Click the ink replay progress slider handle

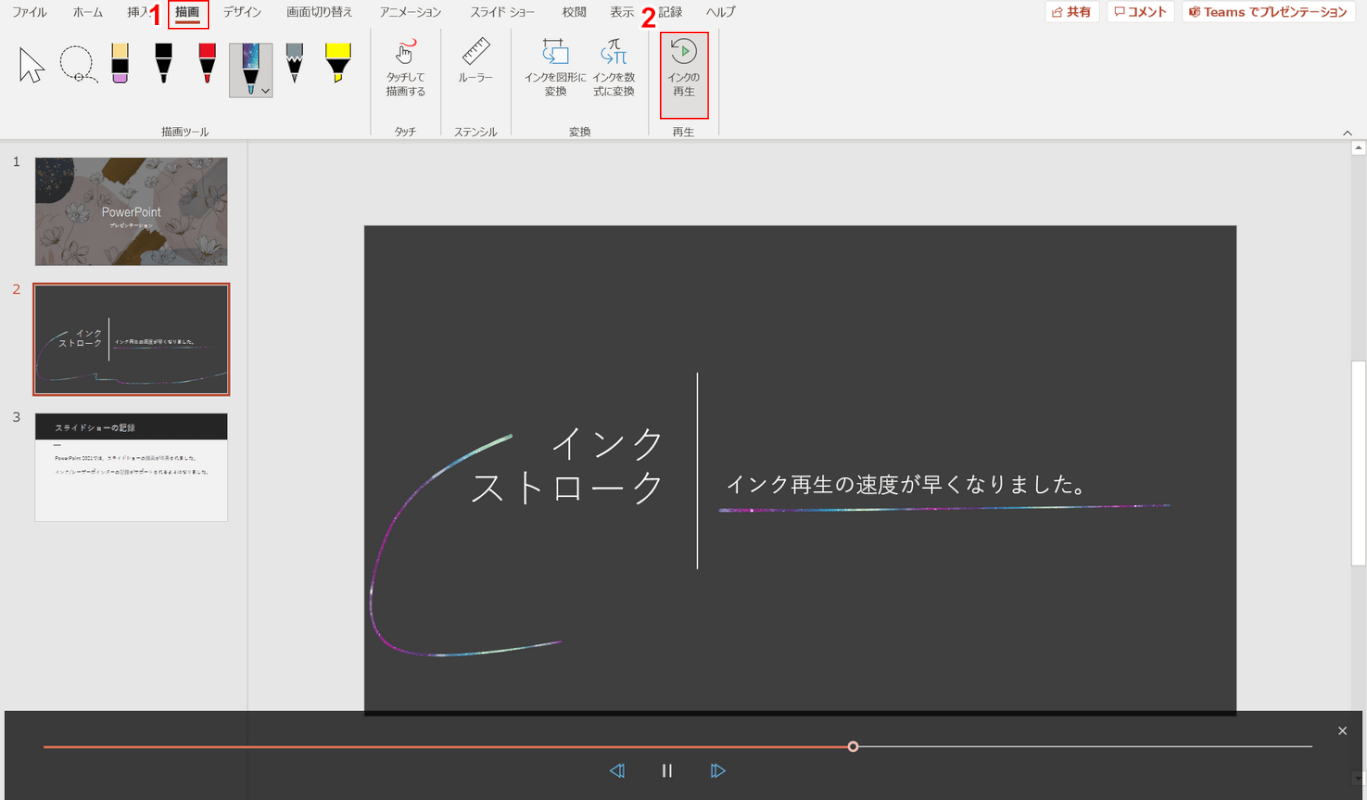(x=853, y=746)
